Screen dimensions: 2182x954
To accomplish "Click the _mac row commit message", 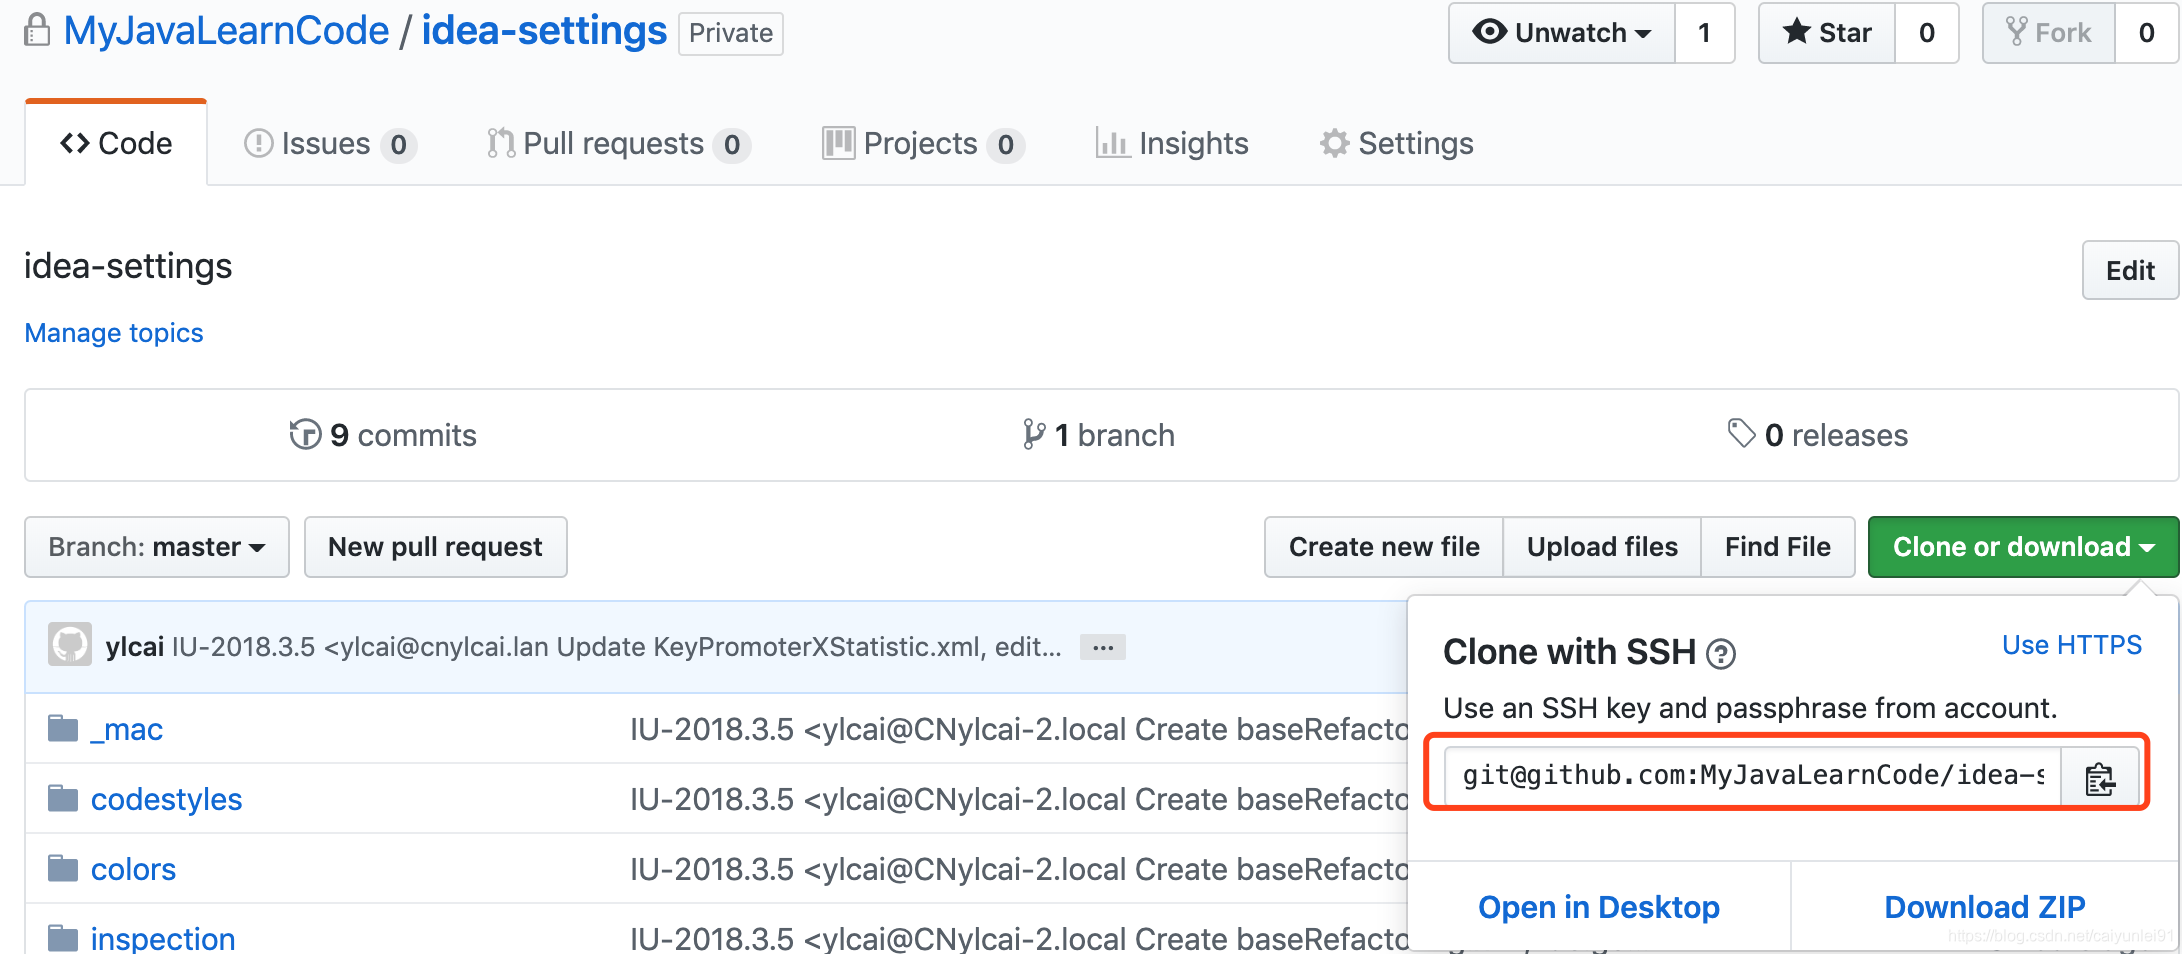I will tap(1018, 730).
